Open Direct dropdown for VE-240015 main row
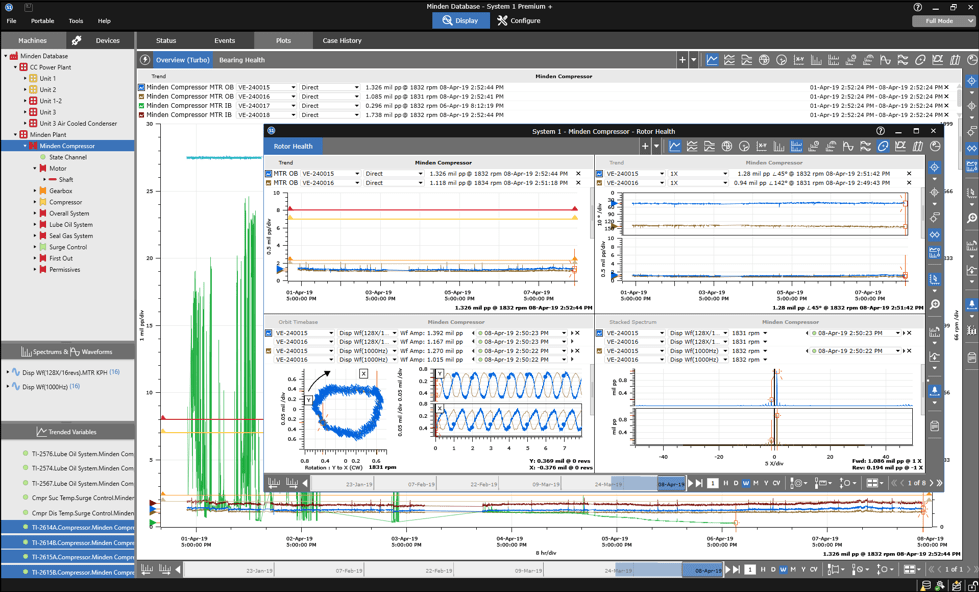 357,88
